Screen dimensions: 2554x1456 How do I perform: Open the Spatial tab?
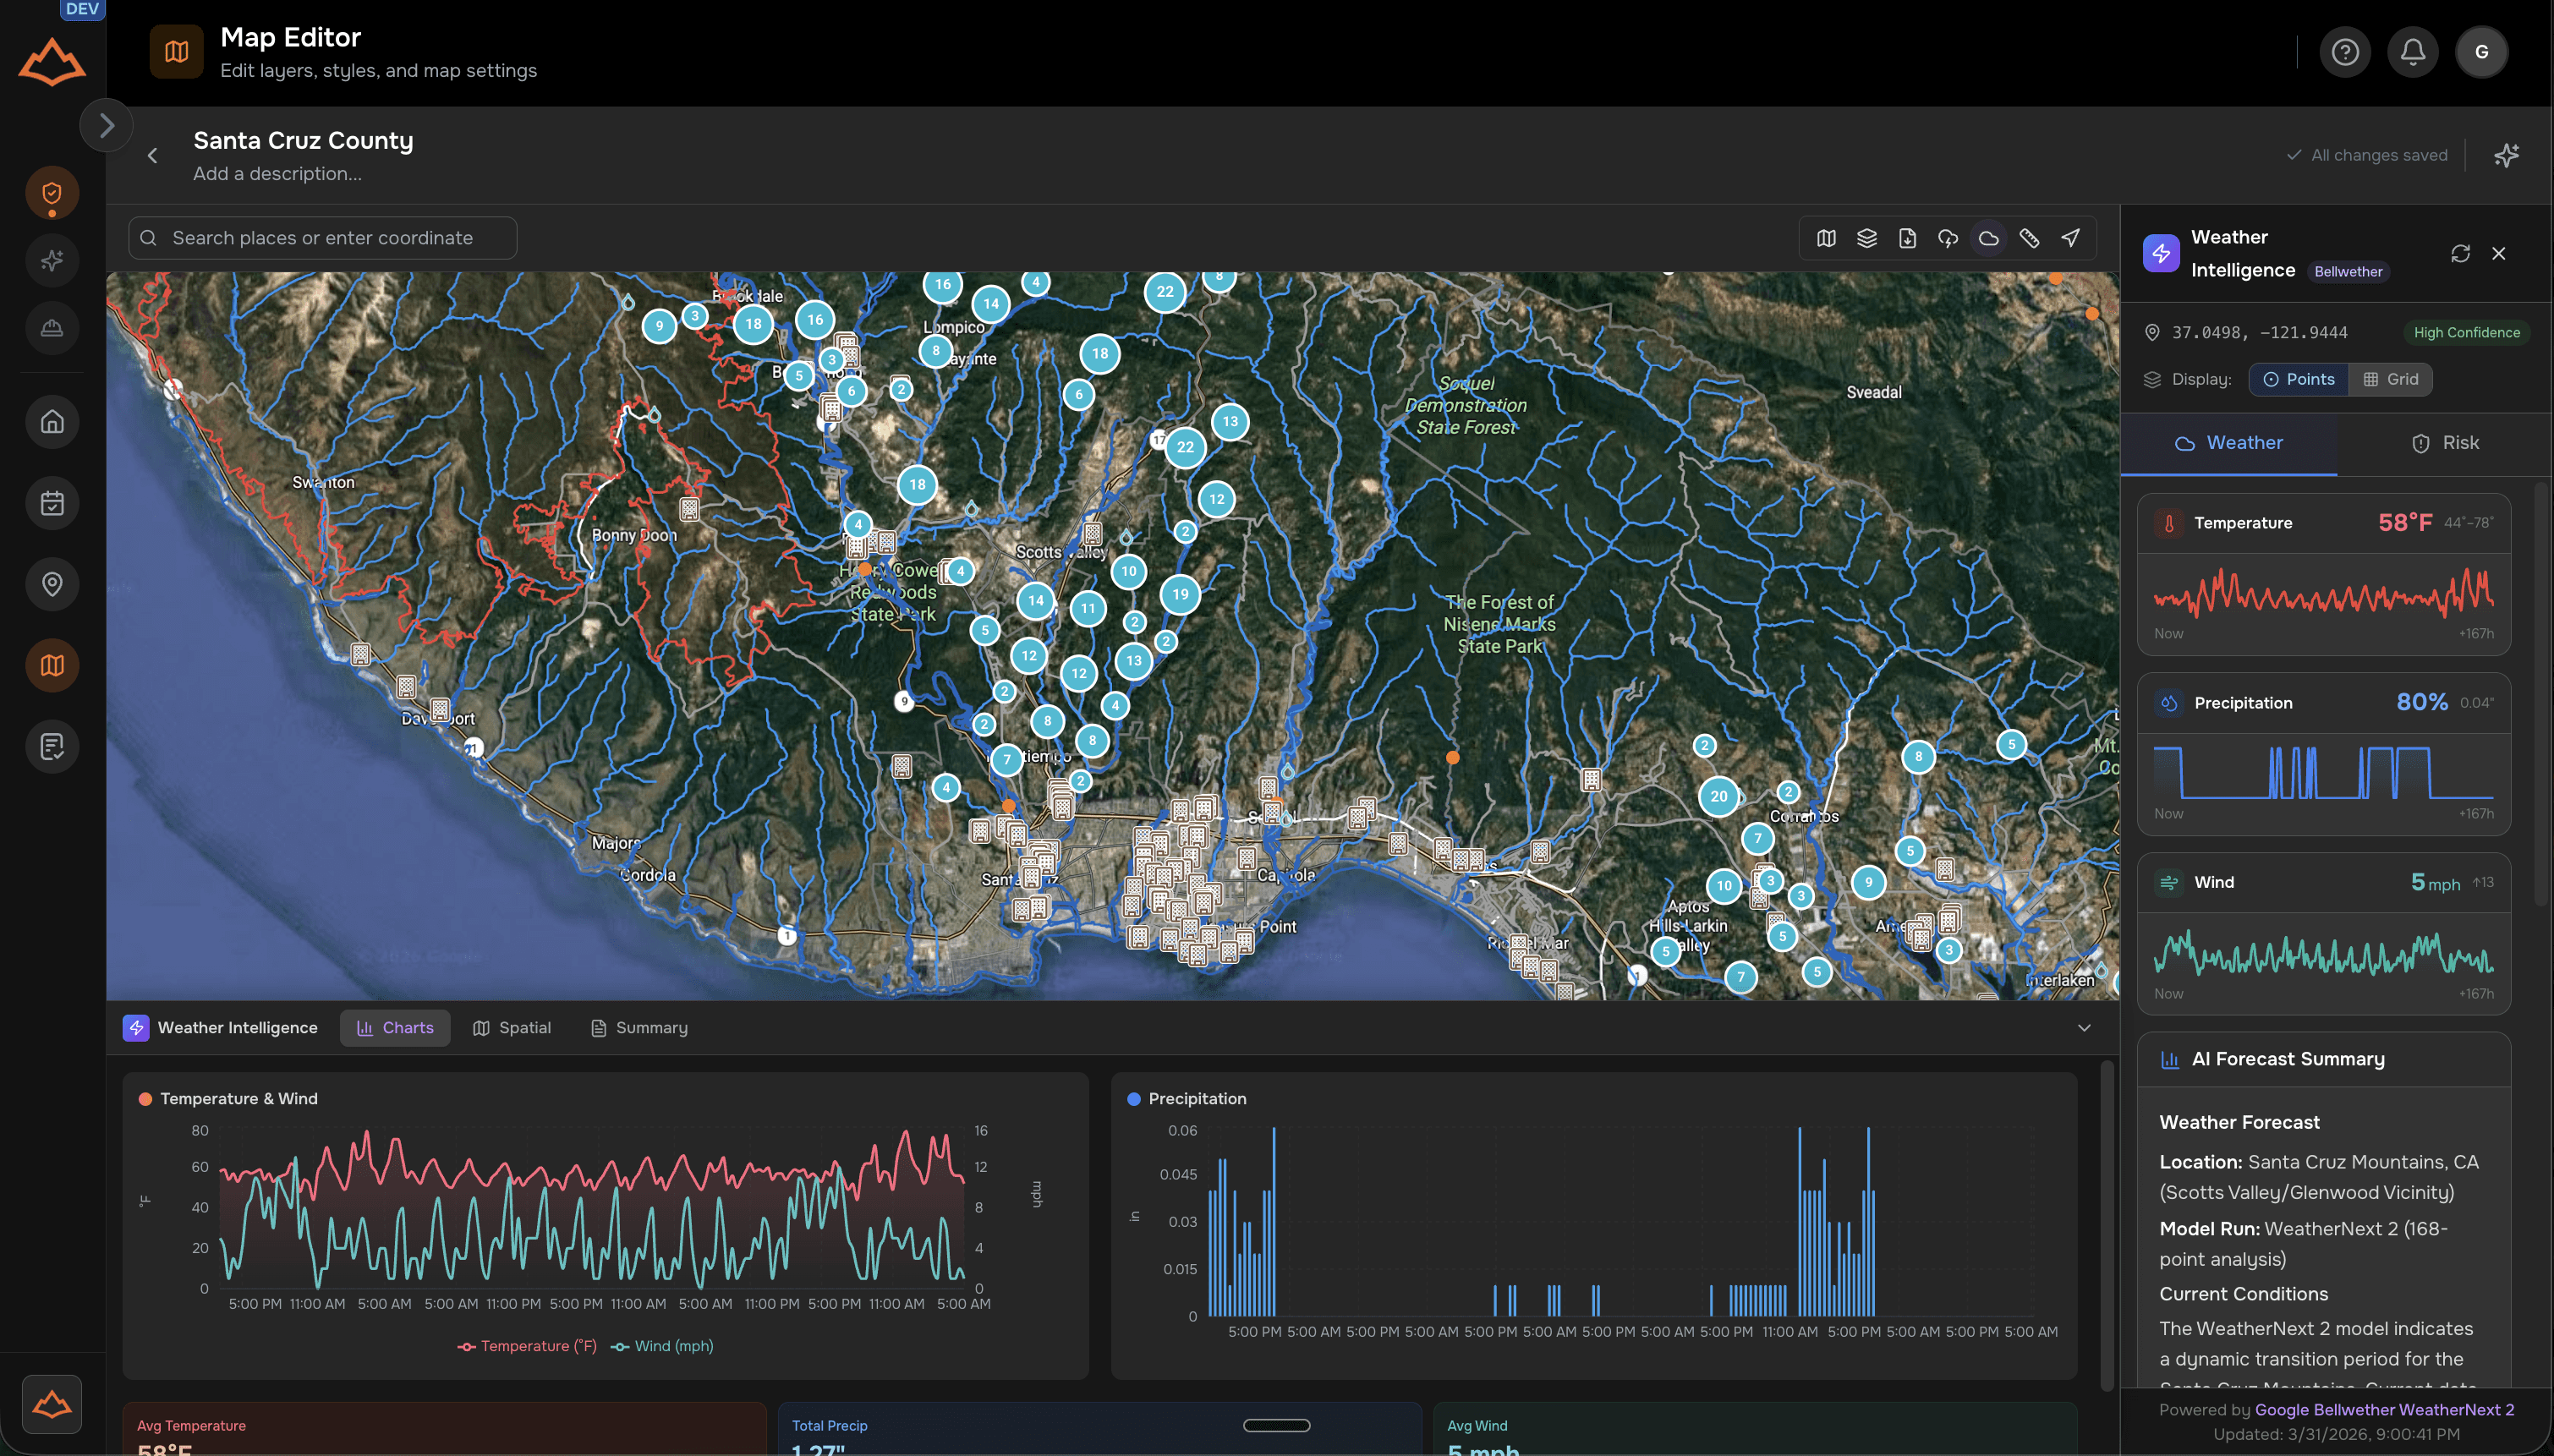(x=512, y=1028)
